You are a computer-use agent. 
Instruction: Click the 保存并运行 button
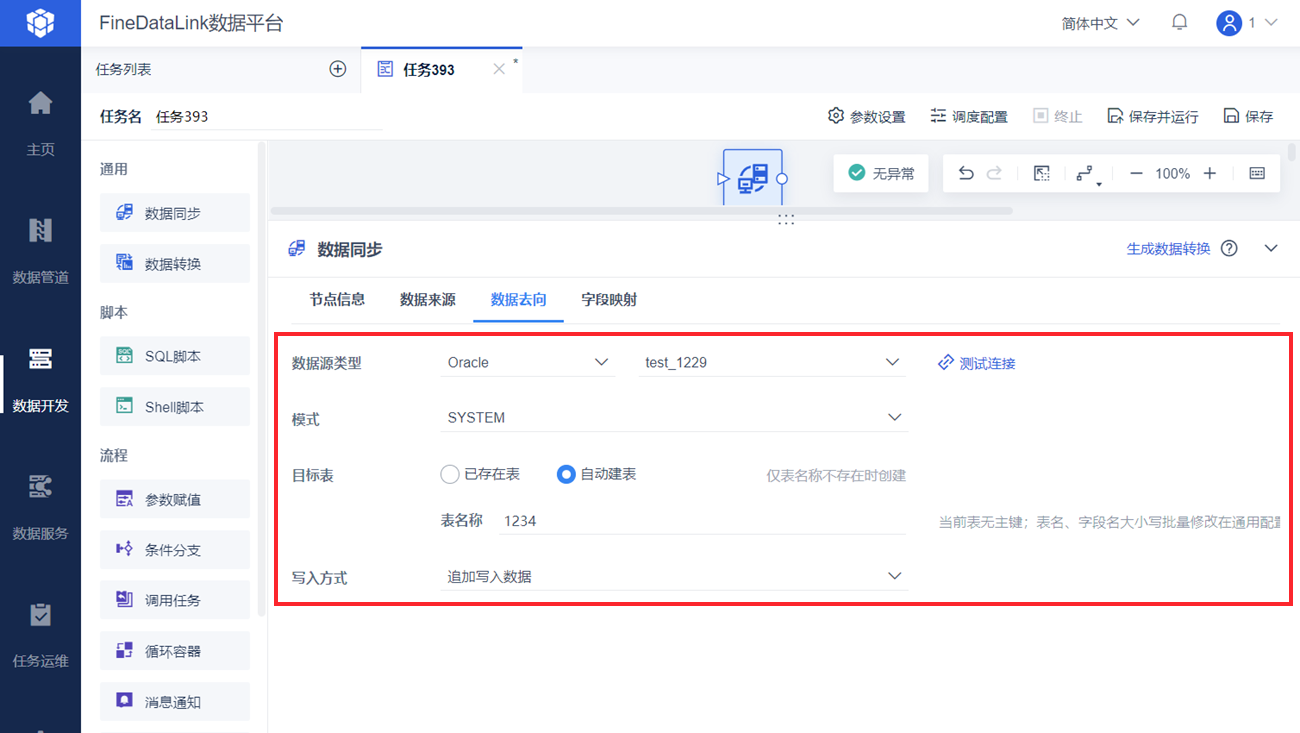1152,116
